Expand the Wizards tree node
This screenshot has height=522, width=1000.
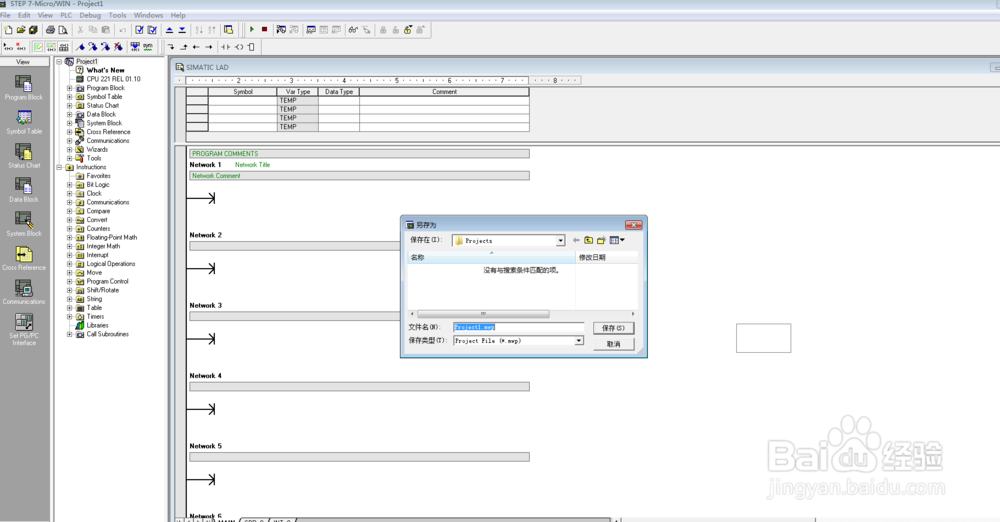tap(70, 149)
